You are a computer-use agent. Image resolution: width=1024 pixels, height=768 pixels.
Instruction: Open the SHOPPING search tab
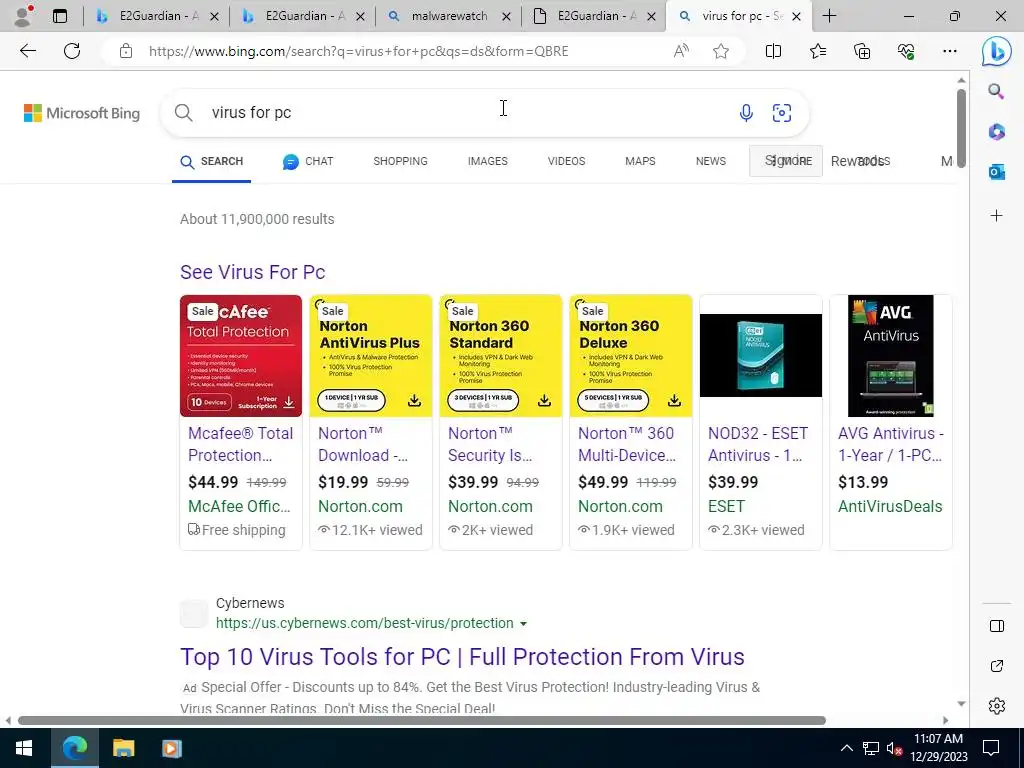click(400, 161)
